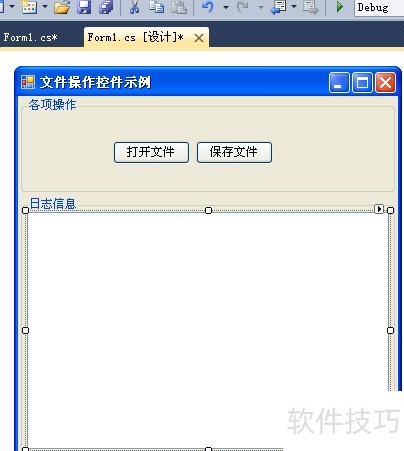This screenshot has width=404, height=451.
Task: Switch to the Form1.cs* code tab
Action: (x=31, y=37)
